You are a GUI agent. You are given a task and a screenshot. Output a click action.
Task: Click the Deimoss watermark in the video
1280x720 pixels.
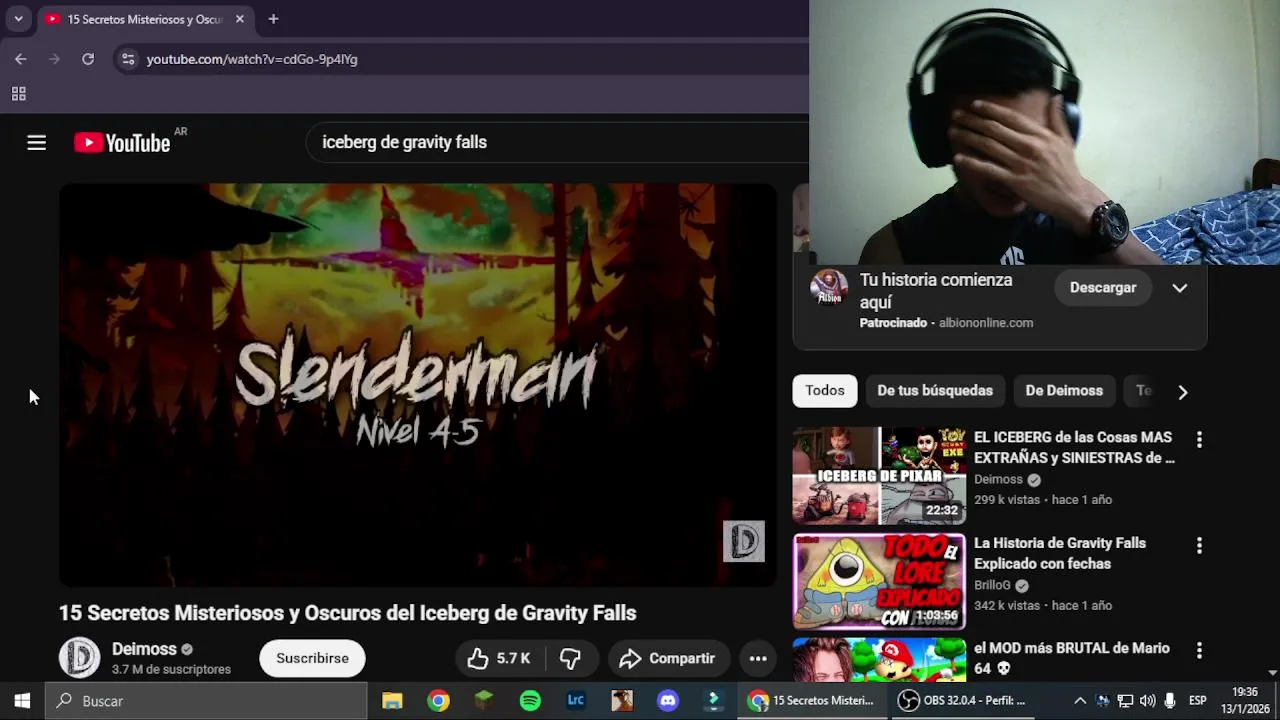point(744,541)
